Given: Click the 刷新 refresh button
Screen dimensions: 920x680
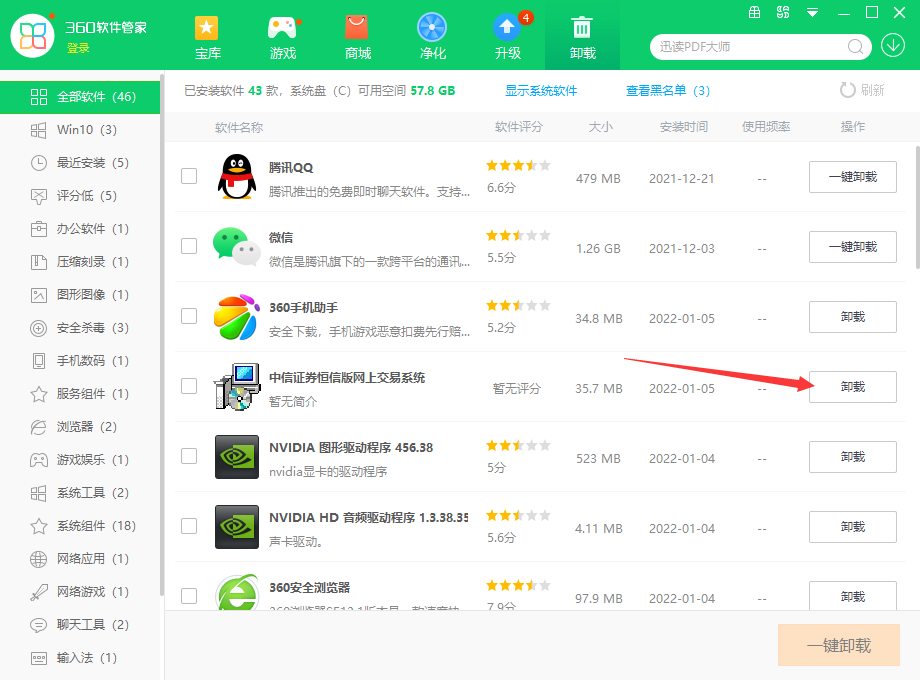Looking at the screenshot, I should (x=862, y=90).
